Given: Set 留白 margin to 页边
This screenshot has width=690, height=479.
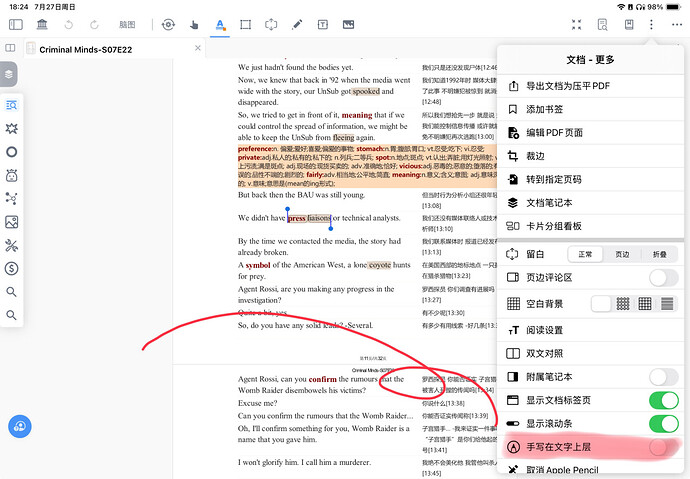Looking at the screenshot, I should point(622,254).
